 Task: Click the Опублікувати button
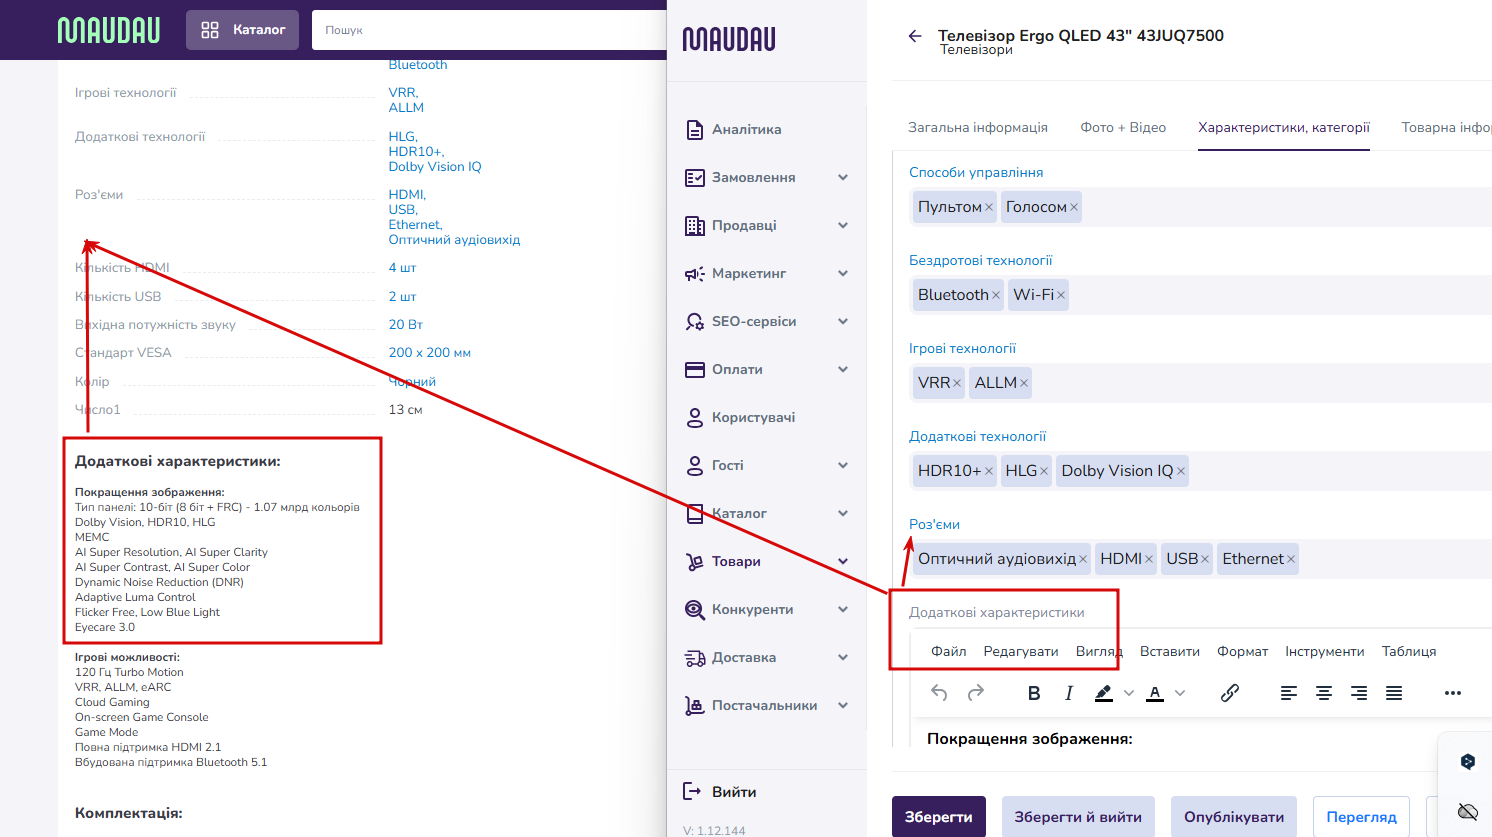tap(1234, 817)
